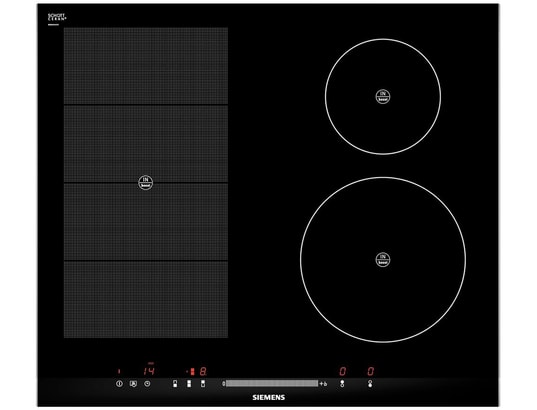Tap the red 0 display above the rear right zone selector
Viewport: 537px width, 410px height.
[x=342, y=371]
